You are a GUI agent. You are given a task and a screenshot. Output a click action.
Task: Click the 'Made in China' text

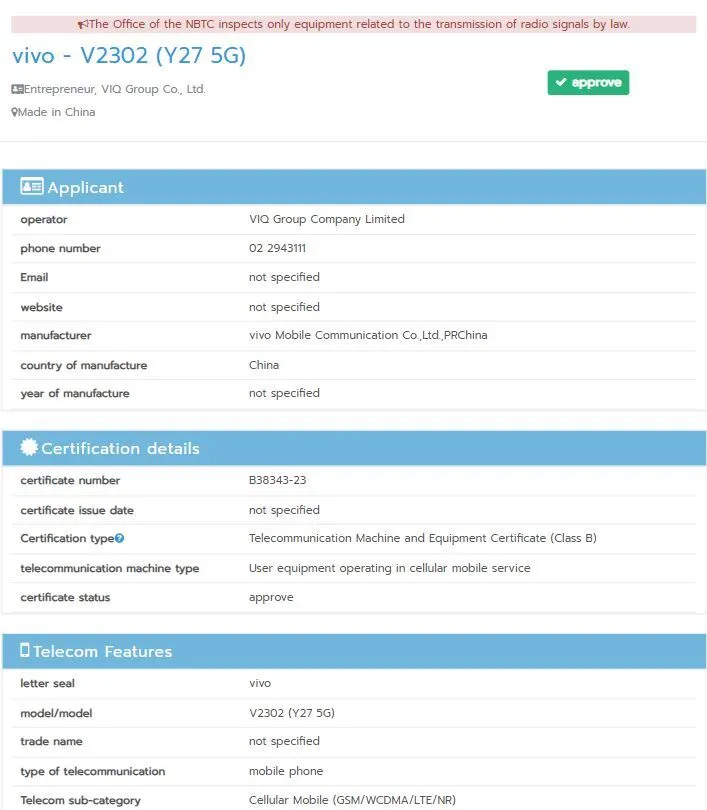57,112
